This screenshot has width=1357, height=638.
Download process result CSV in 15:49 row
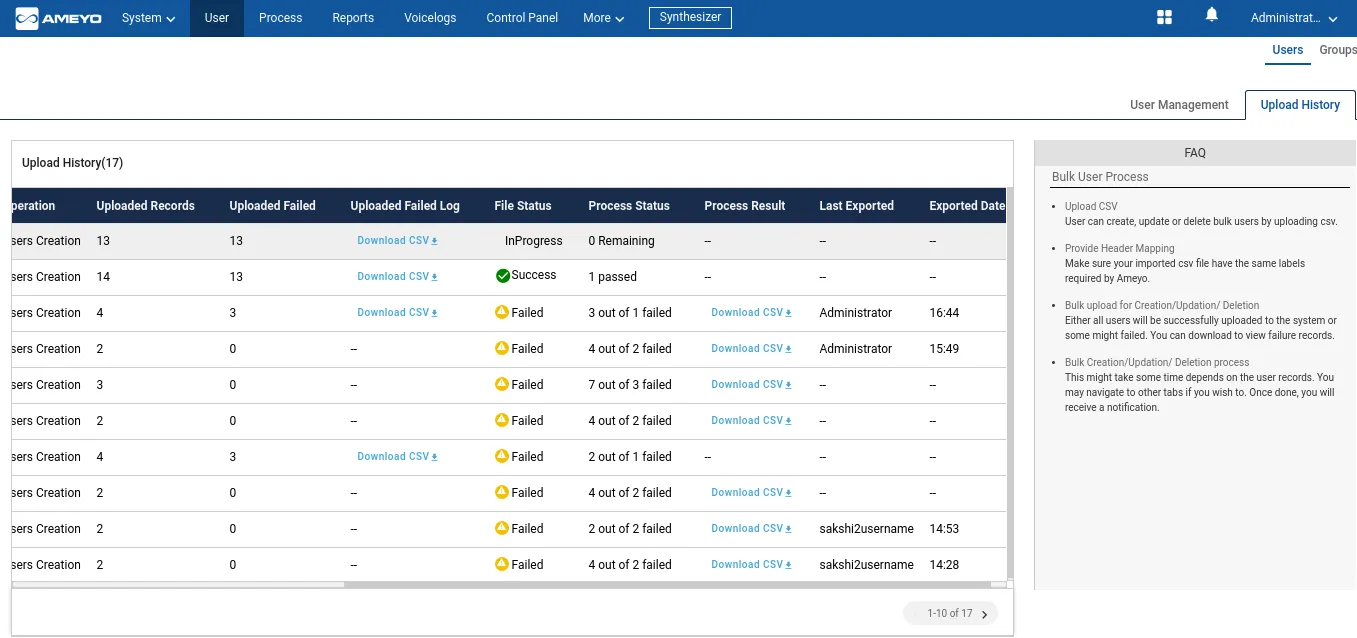pos(751,349)
